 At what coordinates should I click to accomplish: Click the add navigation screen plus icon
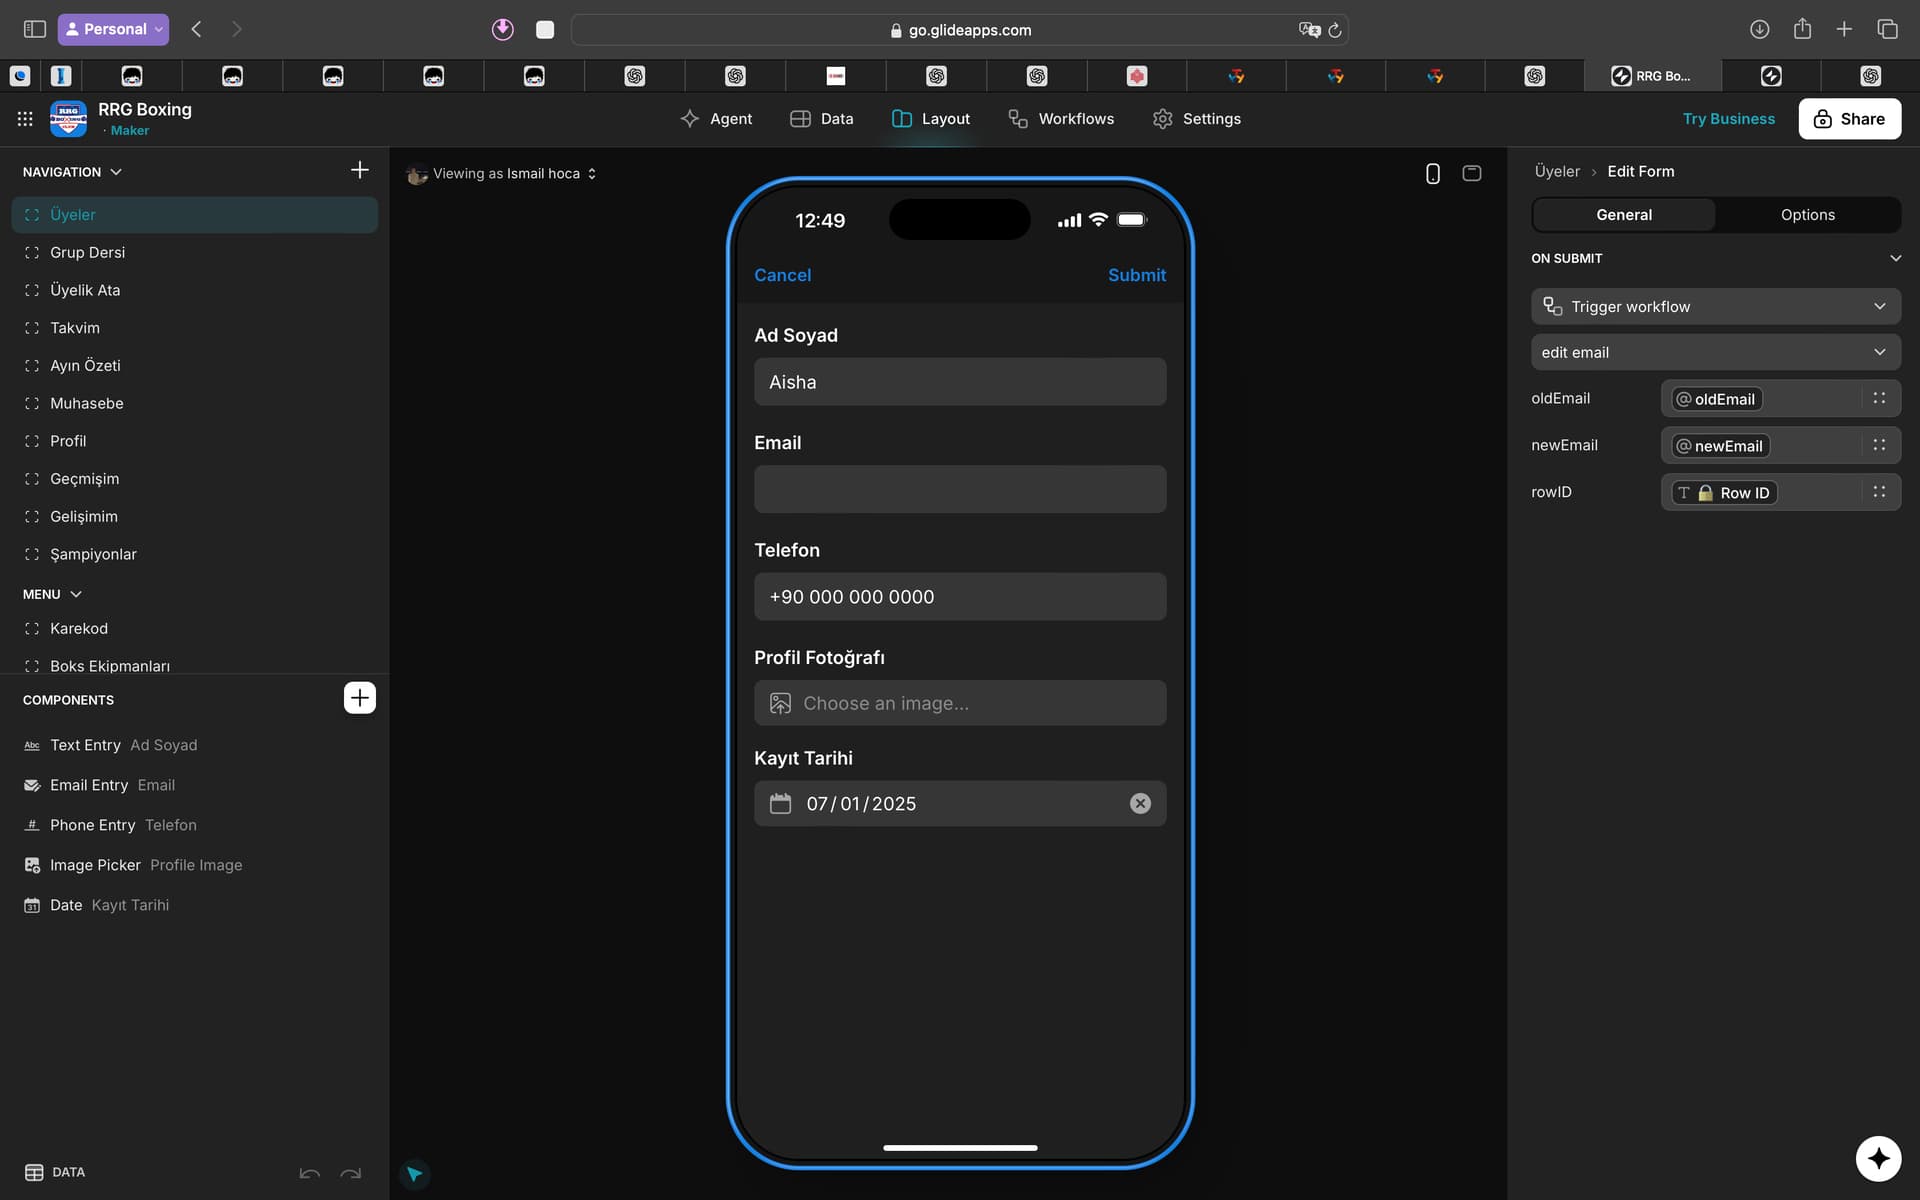[x=359, y=171]
